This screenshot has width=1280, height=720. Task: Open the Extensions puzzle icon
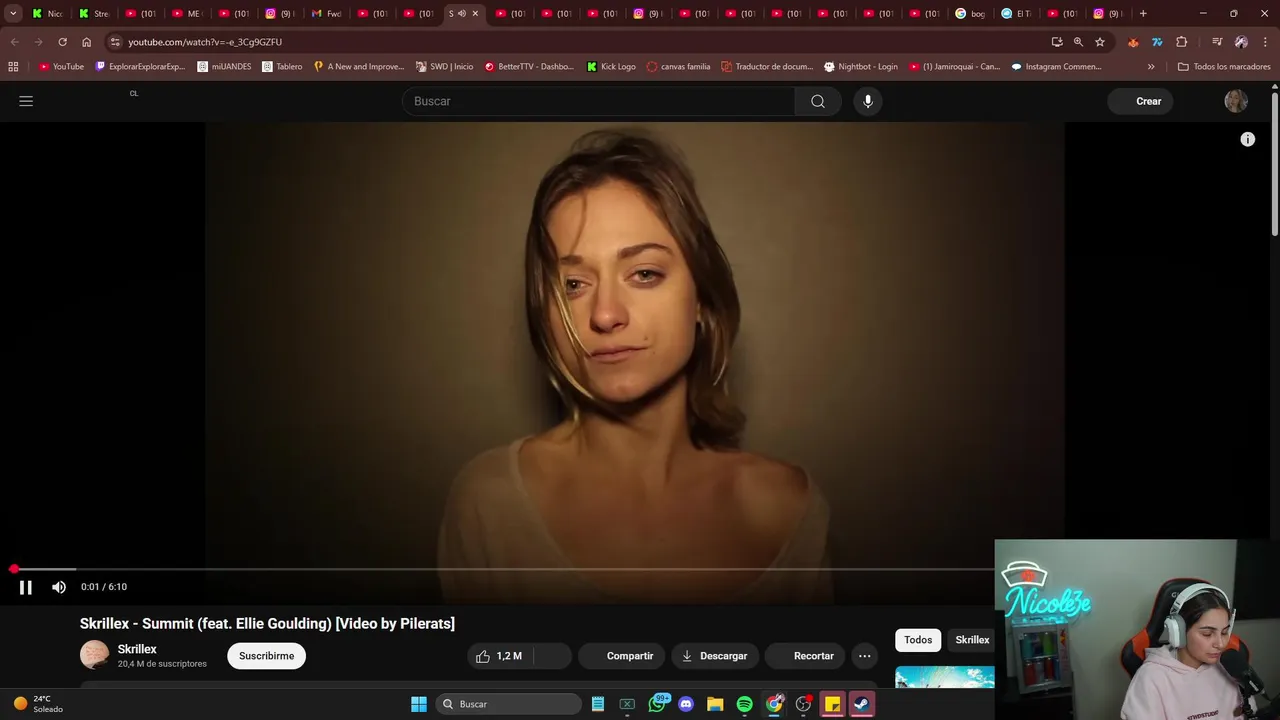pyautogui.click(x=1181, y=42)
